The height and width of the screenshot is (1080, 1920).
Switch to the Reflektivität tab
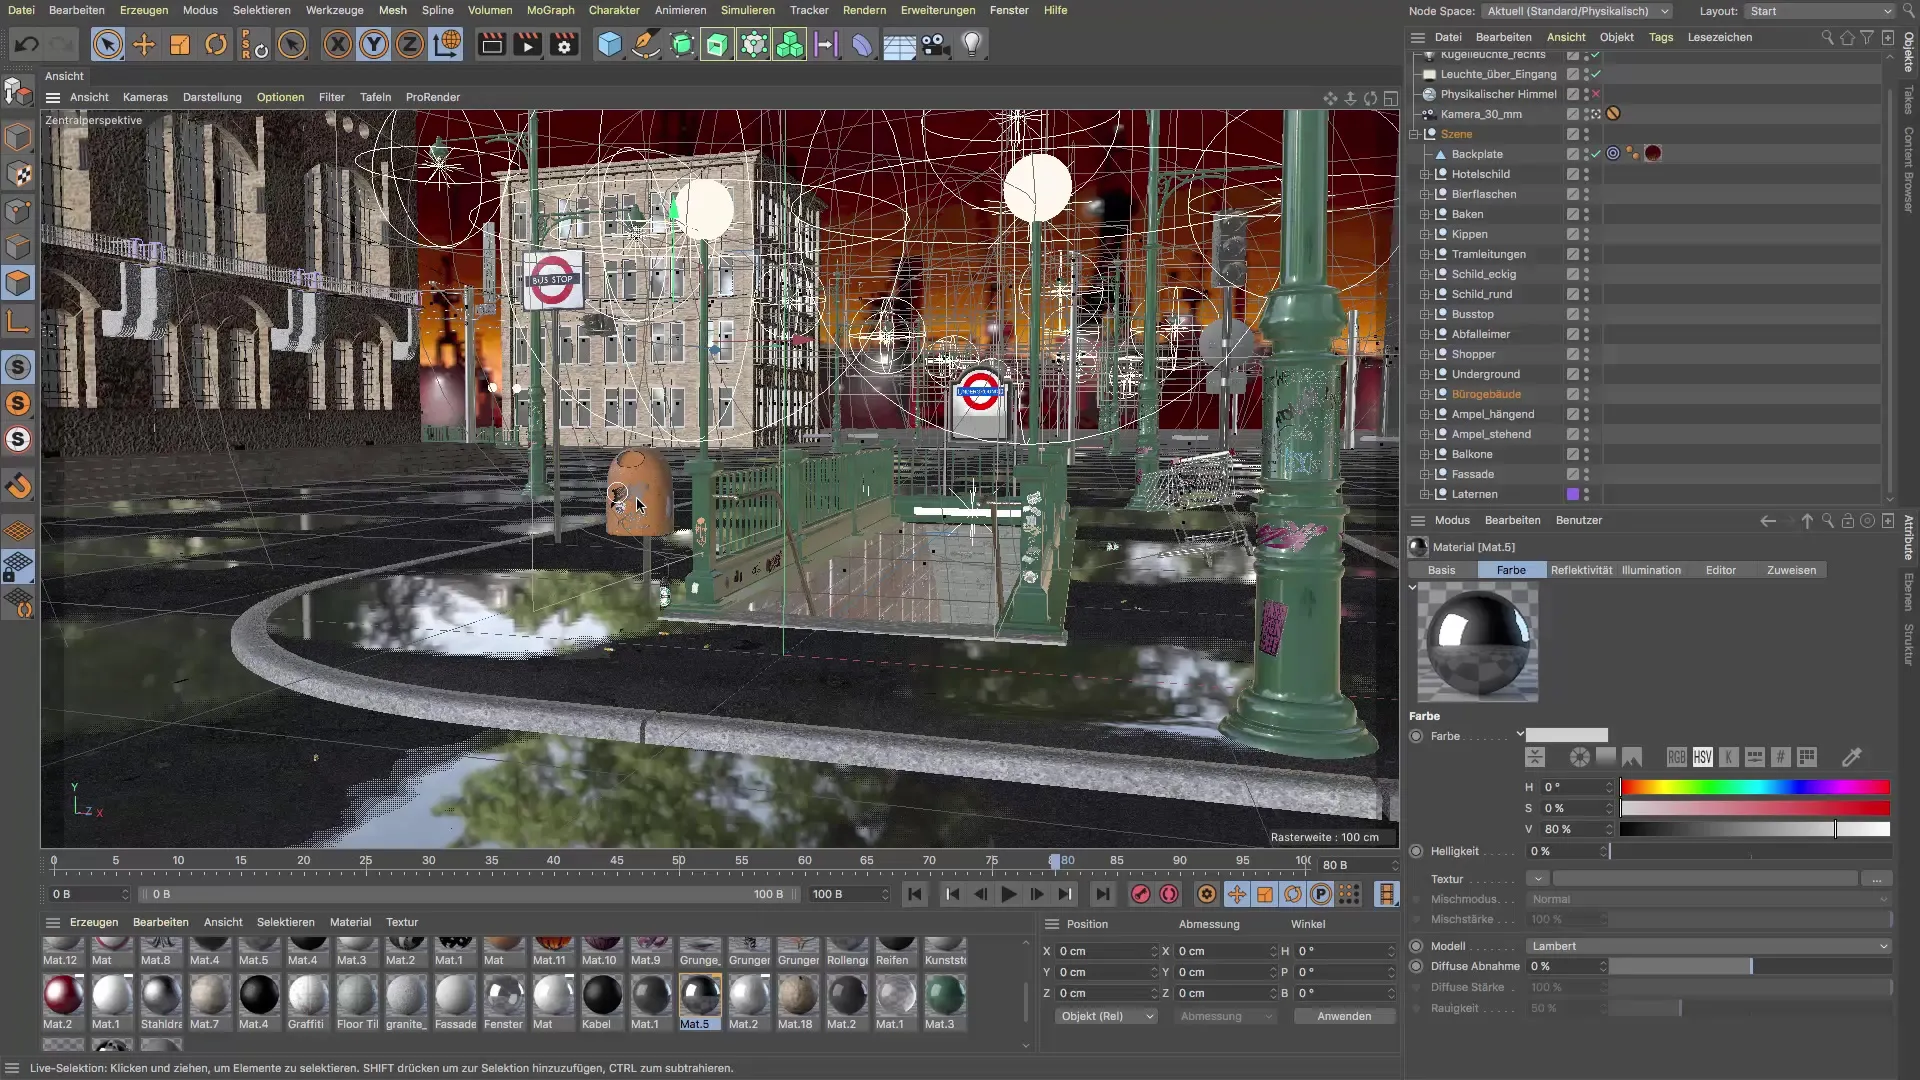[1581, 570]
